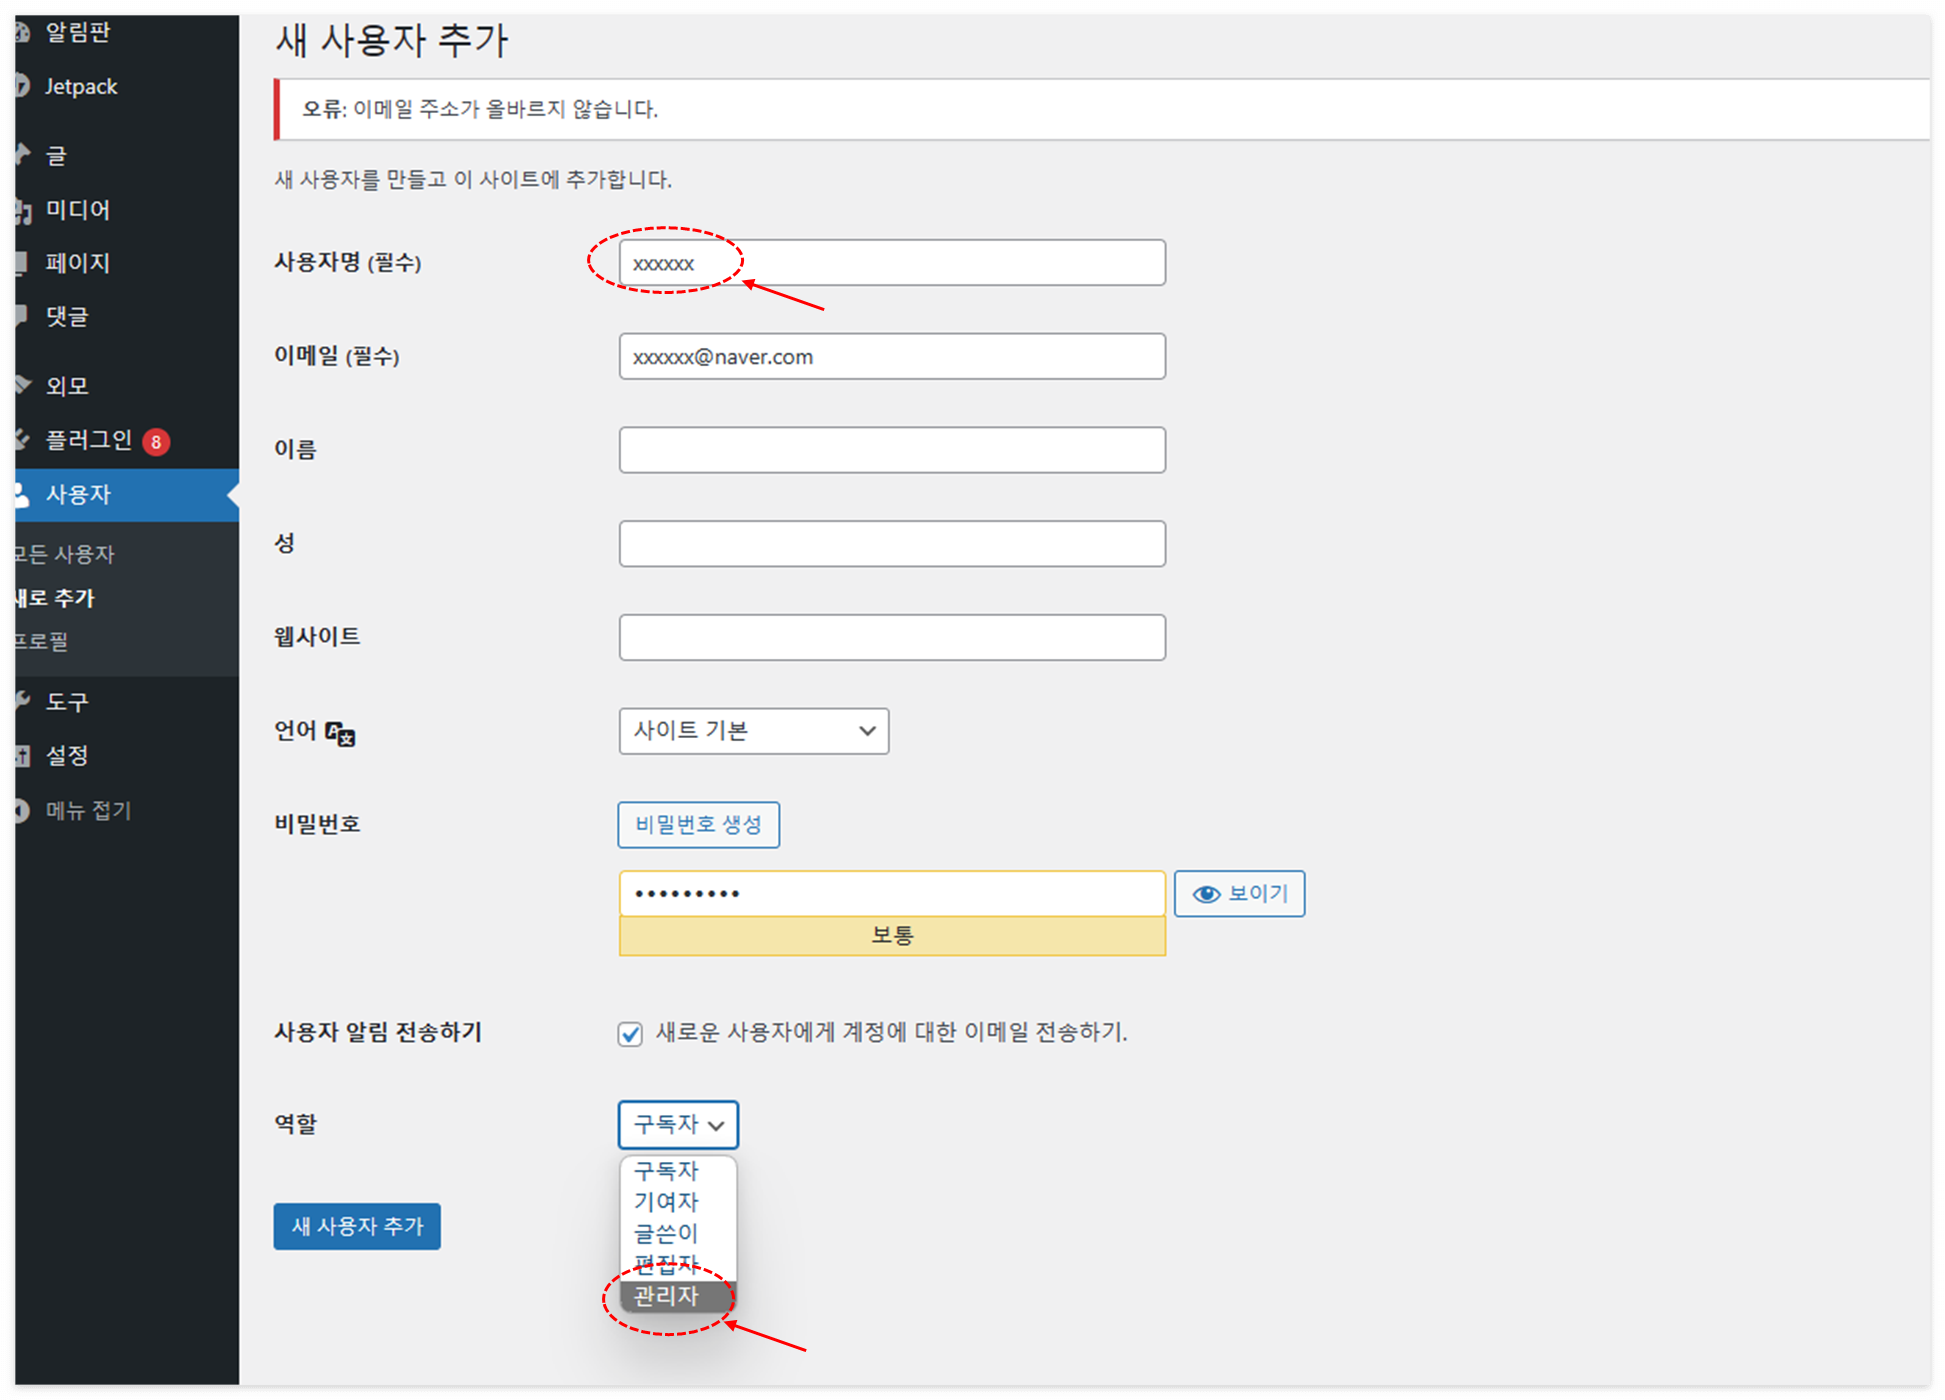
Task: Click the 도구 tools wrench icon
Action: click(22, 701)
